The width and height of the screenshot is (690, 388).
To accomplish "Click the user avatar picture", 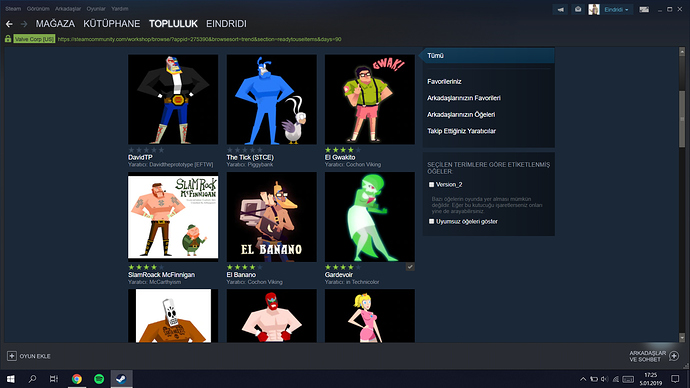I will (x=594, y=10).
